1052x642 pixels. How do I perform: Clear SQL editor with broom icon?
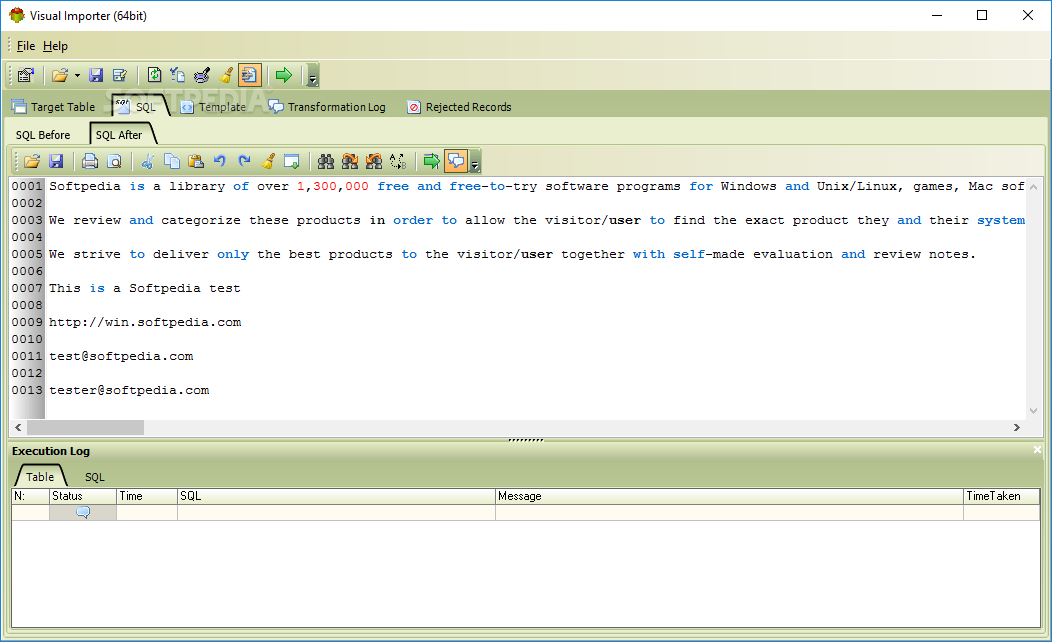(268, 161)
